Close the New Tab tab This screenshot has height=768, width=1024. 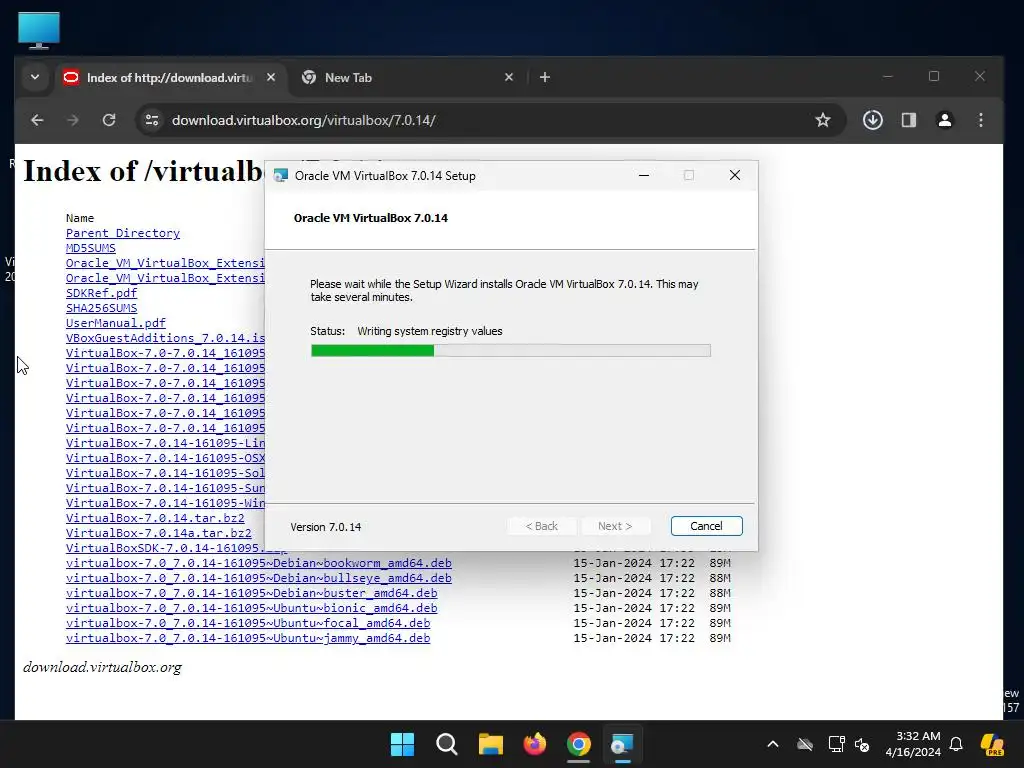(x=509, y=77)
